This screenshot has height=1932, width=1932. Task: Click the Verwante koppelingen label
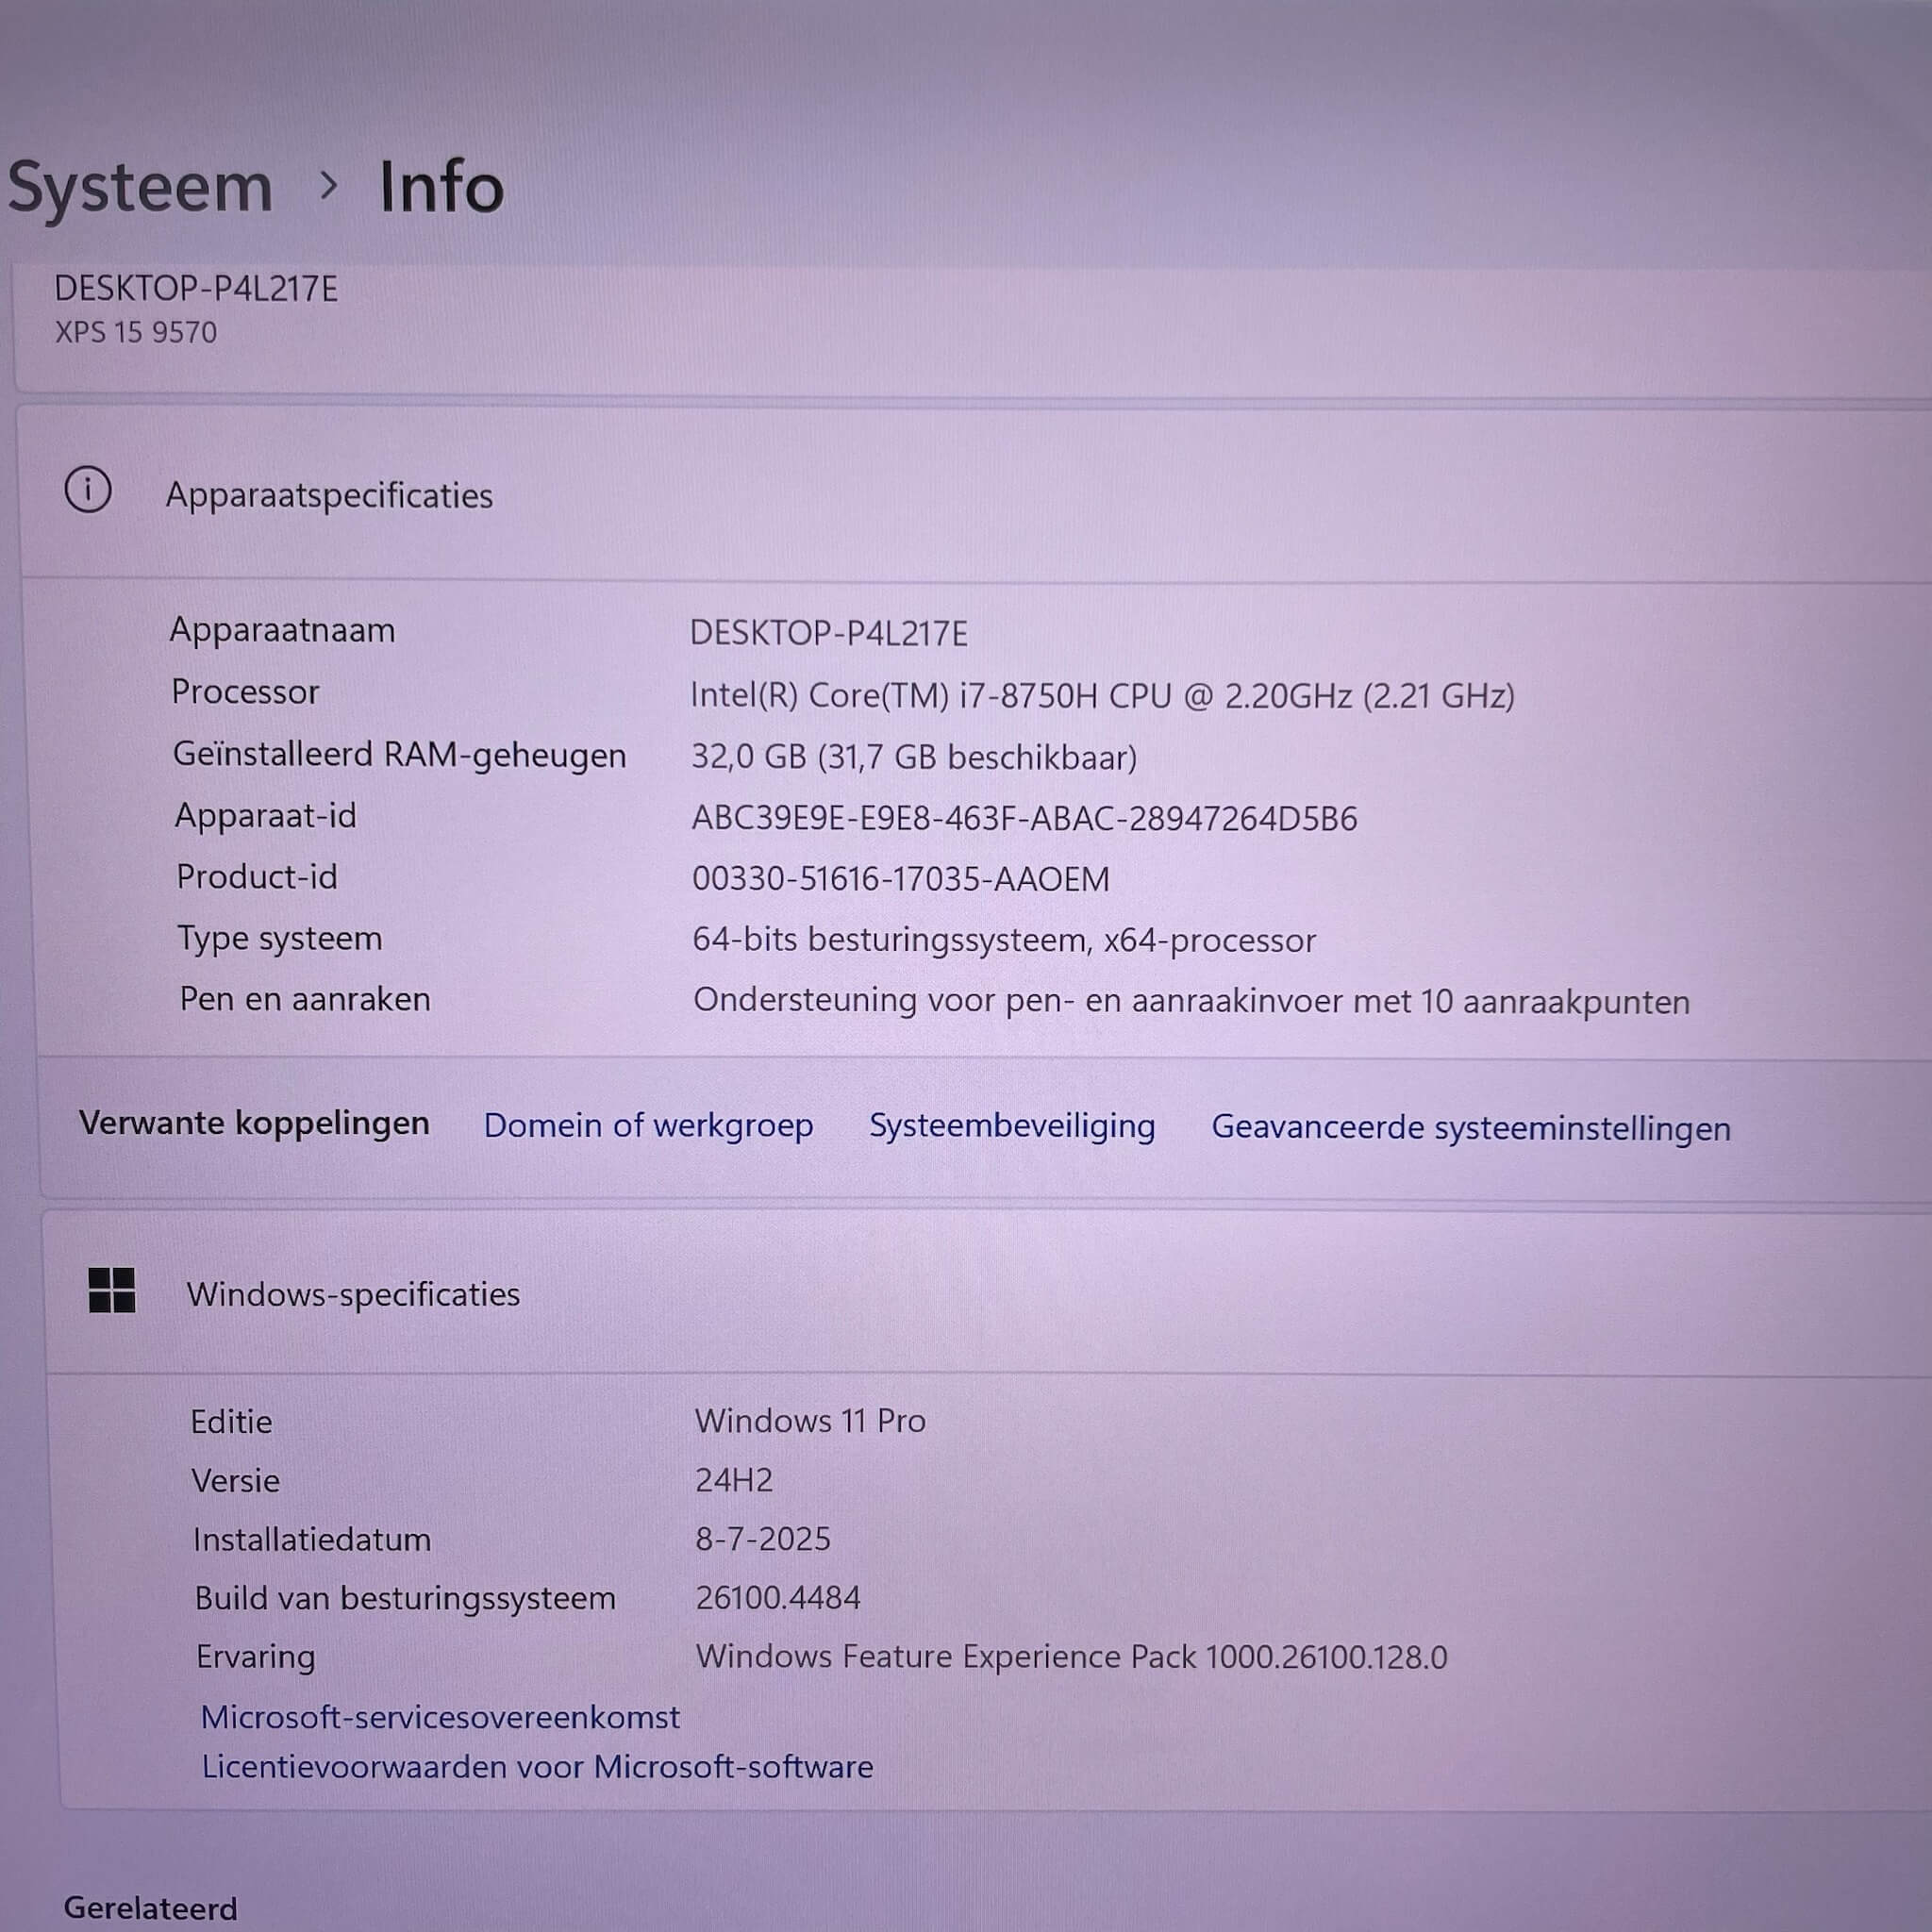tap(254, 1123)
